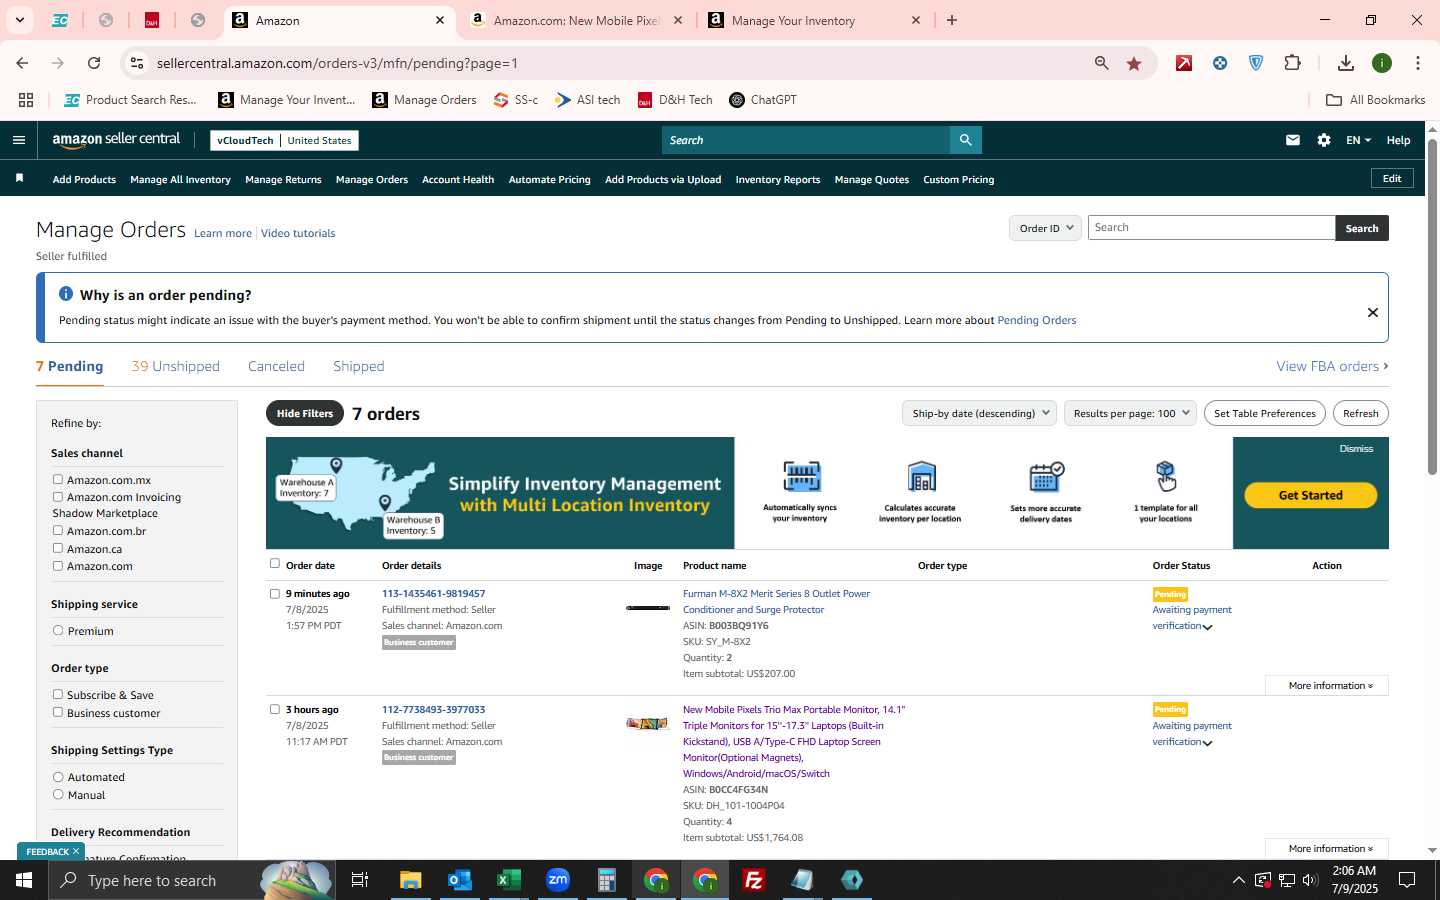Tick the Amazon.com.mx sales channel checkbox
The height and width of the screenshot is (900, 1440).
click(58, 480)
